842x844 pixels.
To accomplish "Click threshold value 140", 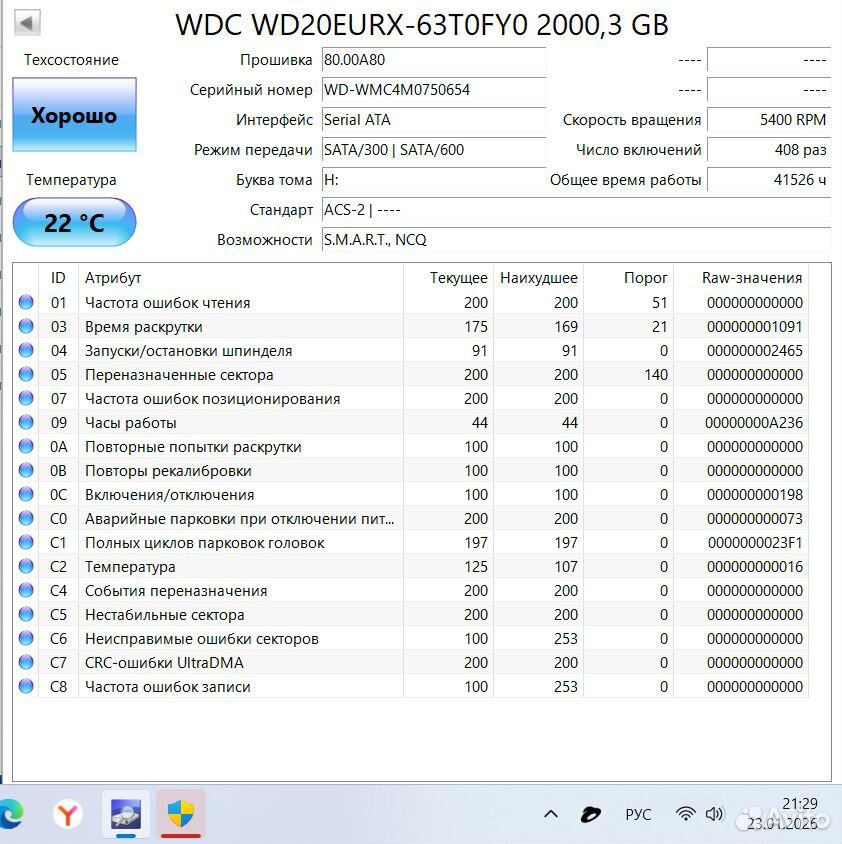I will tap(656, 375).
